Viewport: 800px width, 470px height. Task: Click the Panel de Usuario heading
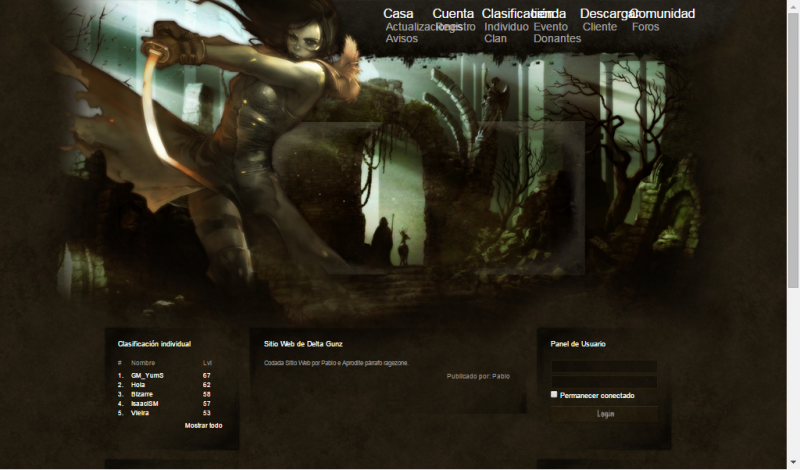tap(578, 344)
